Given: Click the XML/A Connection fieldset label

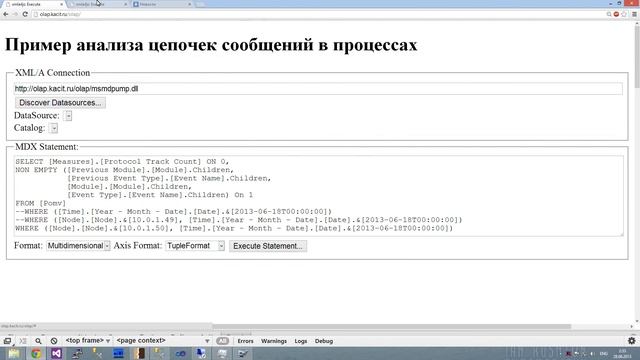Looking at the screenshot, I should click(x=52, y=73).
